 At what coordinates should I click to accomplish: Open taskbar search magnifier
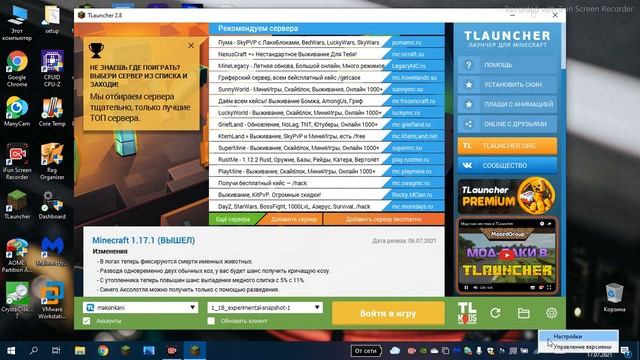34,350
